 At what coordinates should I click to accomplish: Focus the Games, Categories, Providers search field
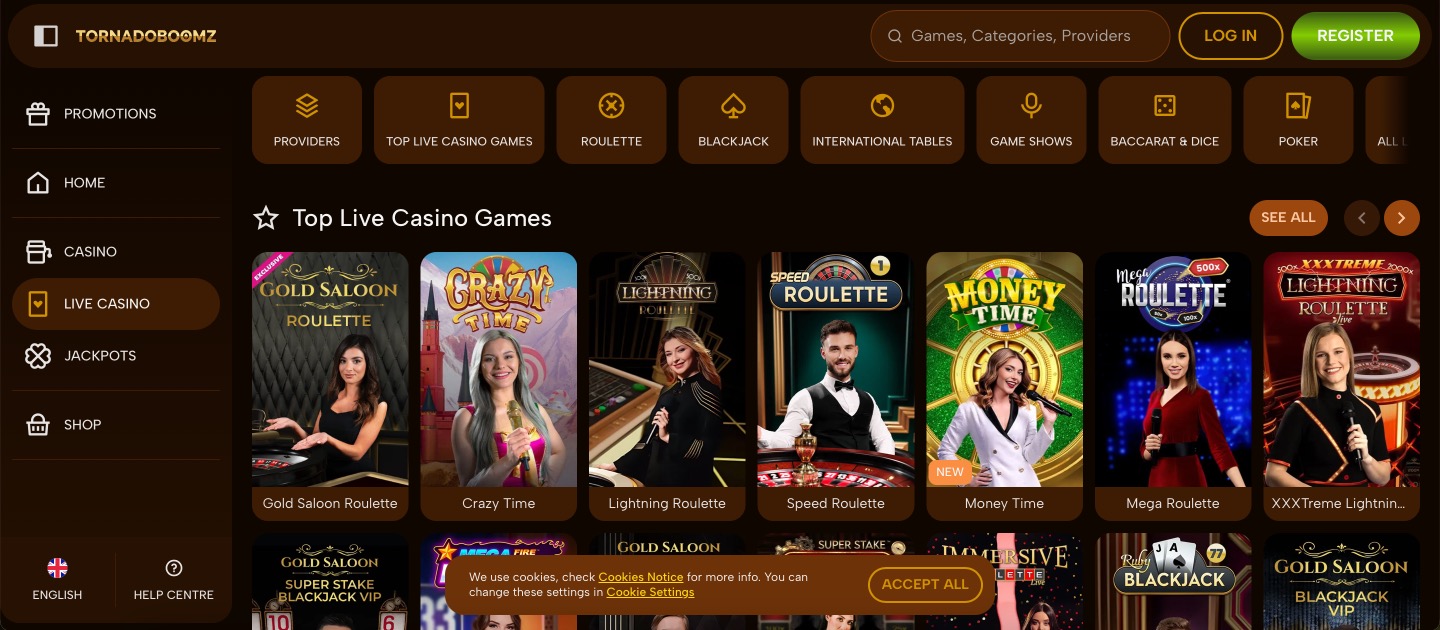tap(1020, 36)
